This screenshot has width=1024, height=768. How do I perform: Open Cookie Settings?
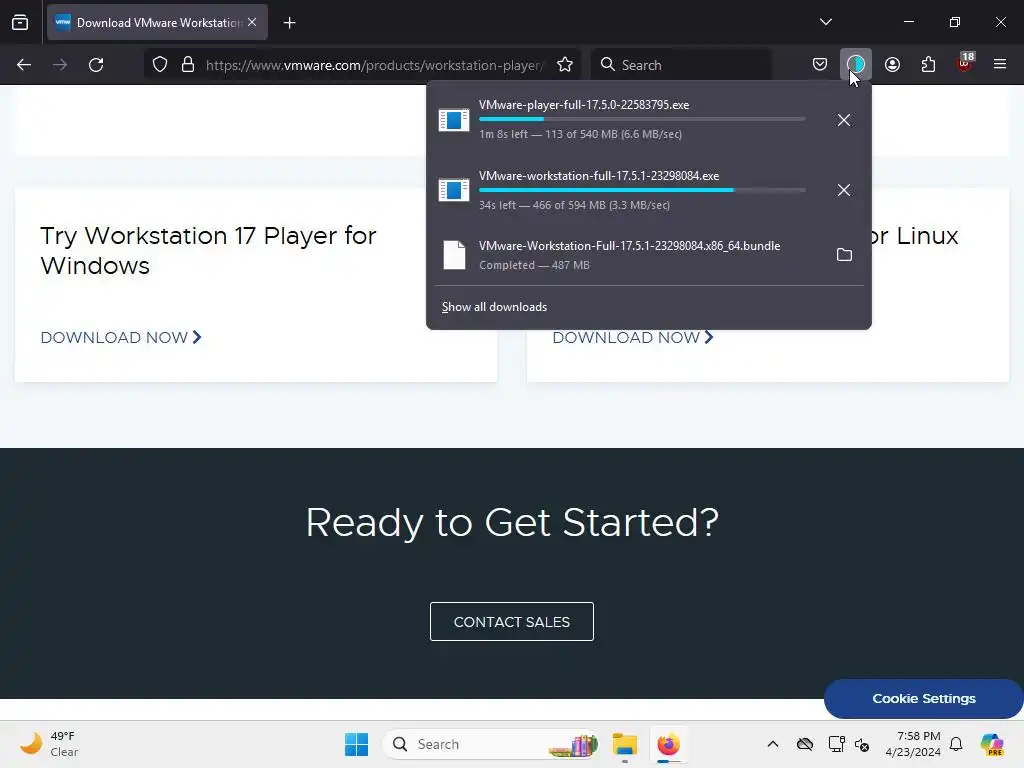point(923,699)
